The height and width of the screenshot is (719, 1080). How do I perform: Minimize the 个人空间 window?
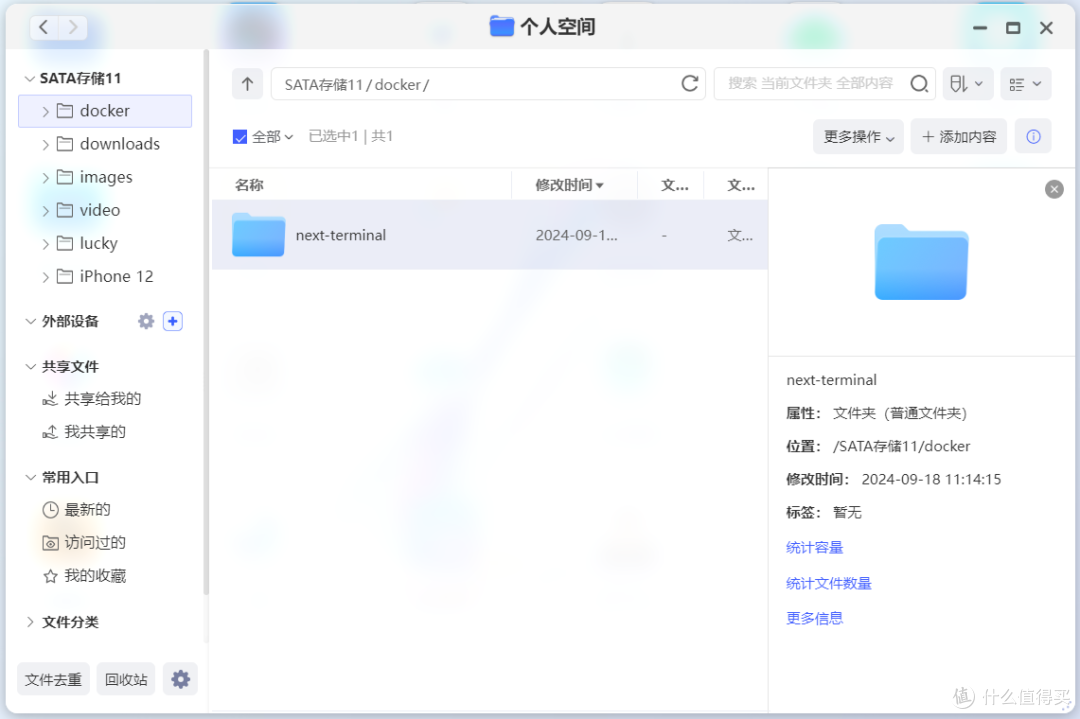pos(979,28)
